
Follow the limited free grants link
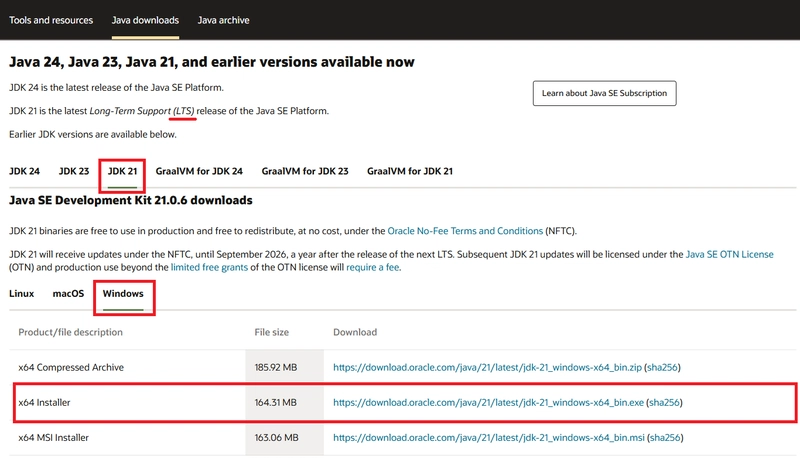(x=209, y=267)
